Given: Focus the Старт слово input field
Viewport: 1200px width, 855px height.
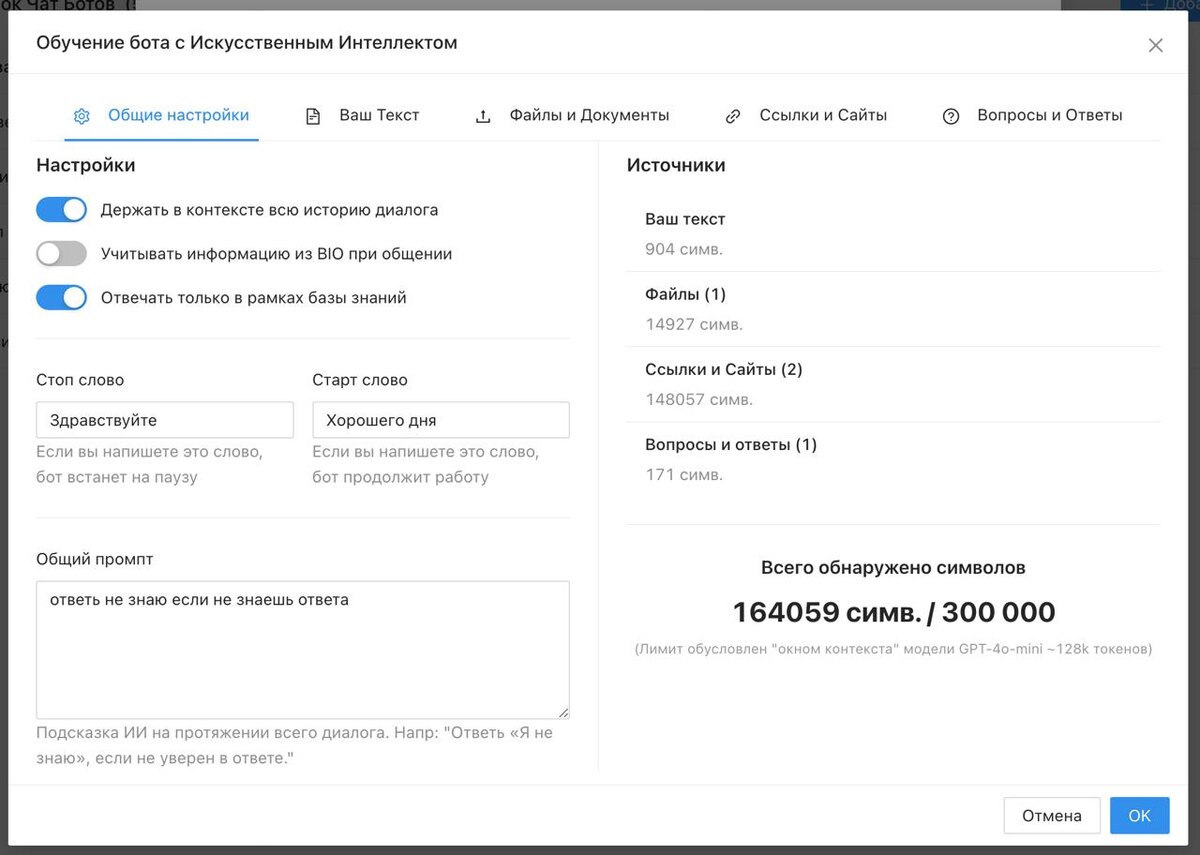Looking at the screenshot, I should 441,420.
